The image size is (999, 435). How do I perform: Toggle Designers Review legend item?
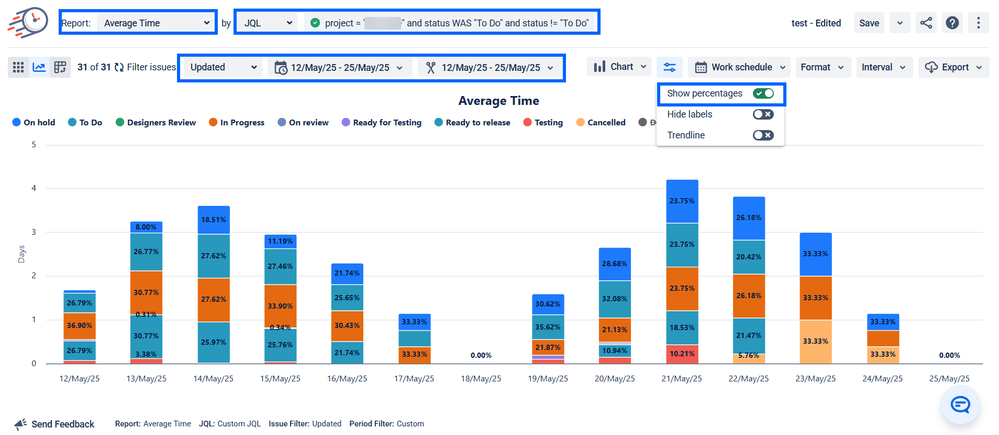(x=155, y=122)
